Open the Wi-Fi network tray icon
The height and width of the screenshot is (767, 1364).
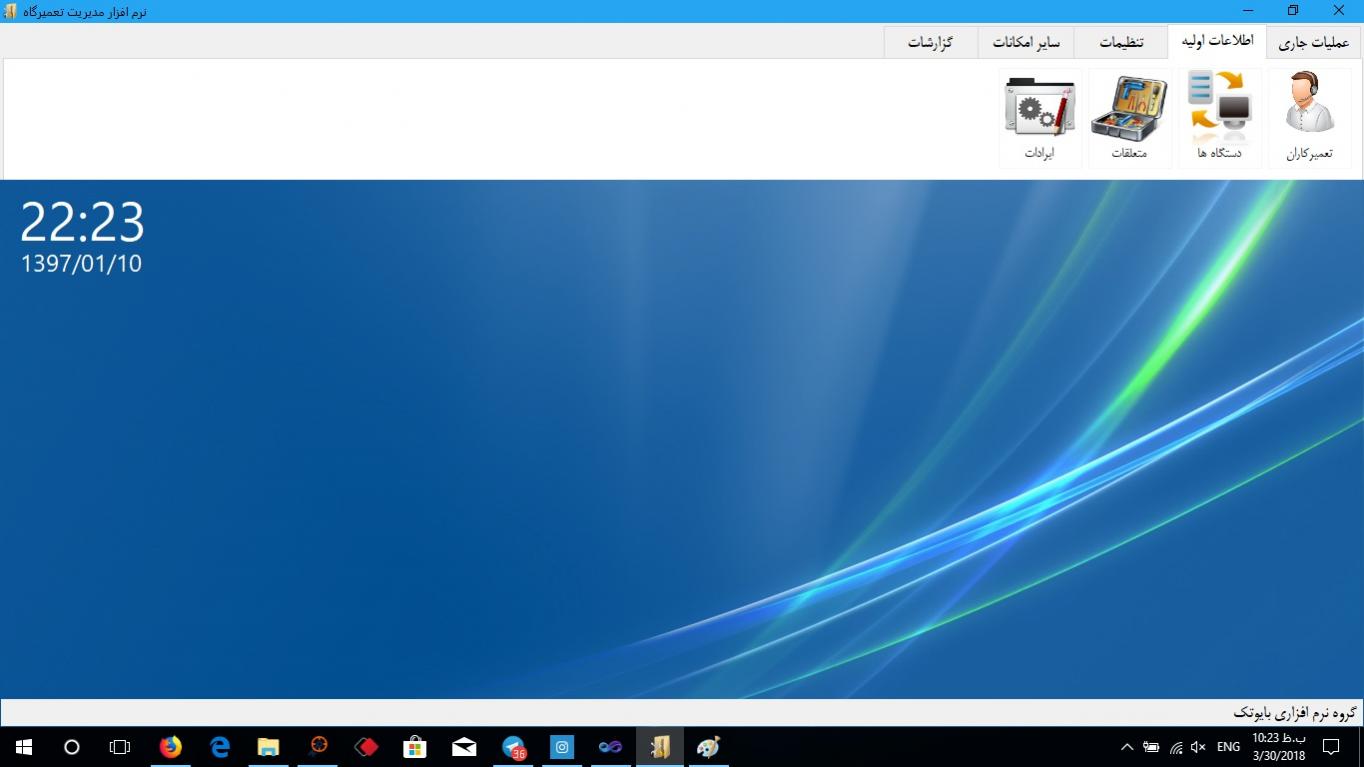point(1176,747)
